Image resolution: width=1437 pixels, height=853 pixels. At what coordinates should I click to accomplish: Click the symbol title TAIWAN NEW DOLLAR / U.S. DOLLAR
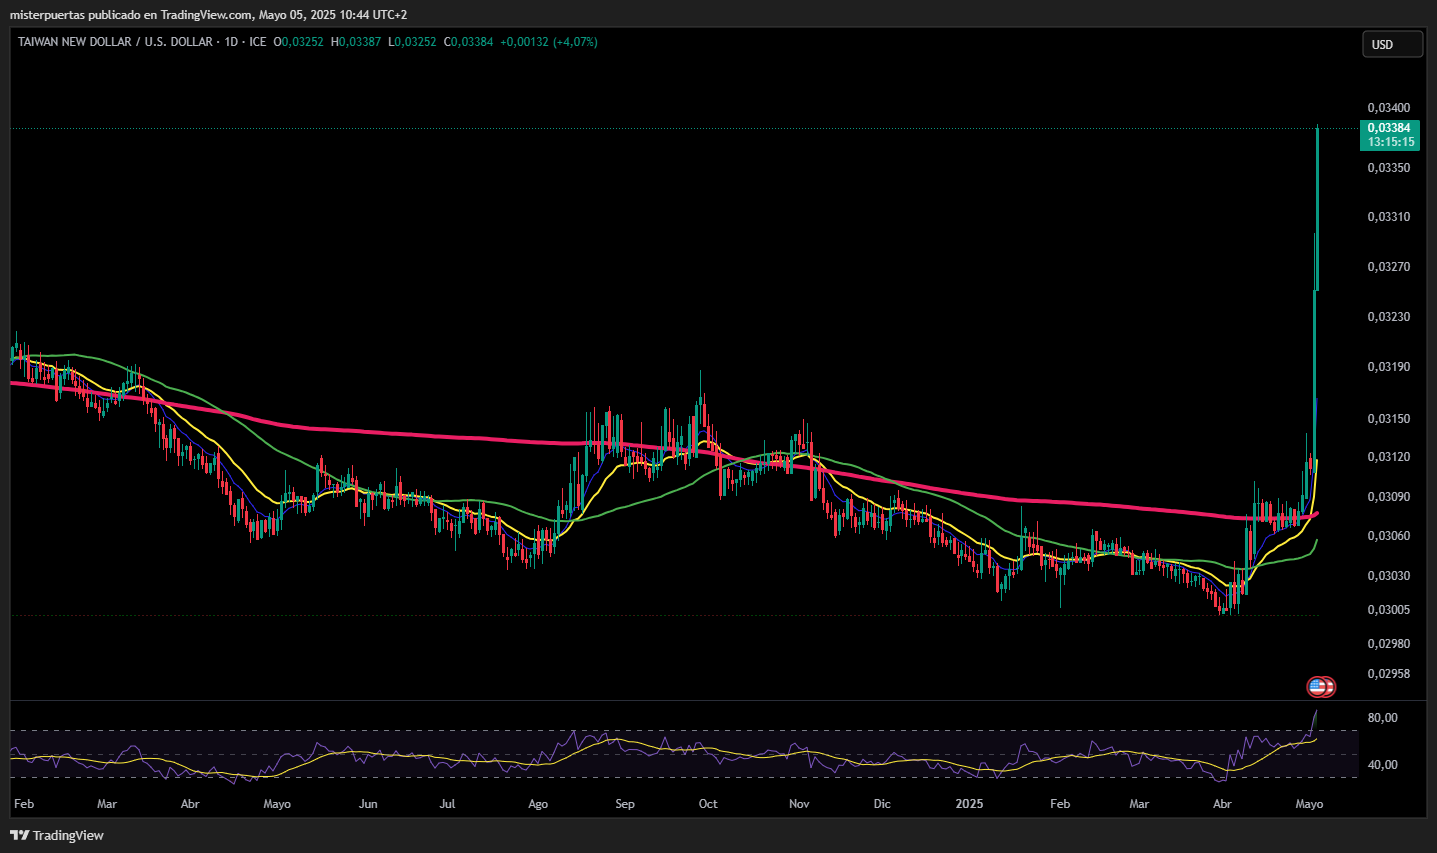pos(115,42)
